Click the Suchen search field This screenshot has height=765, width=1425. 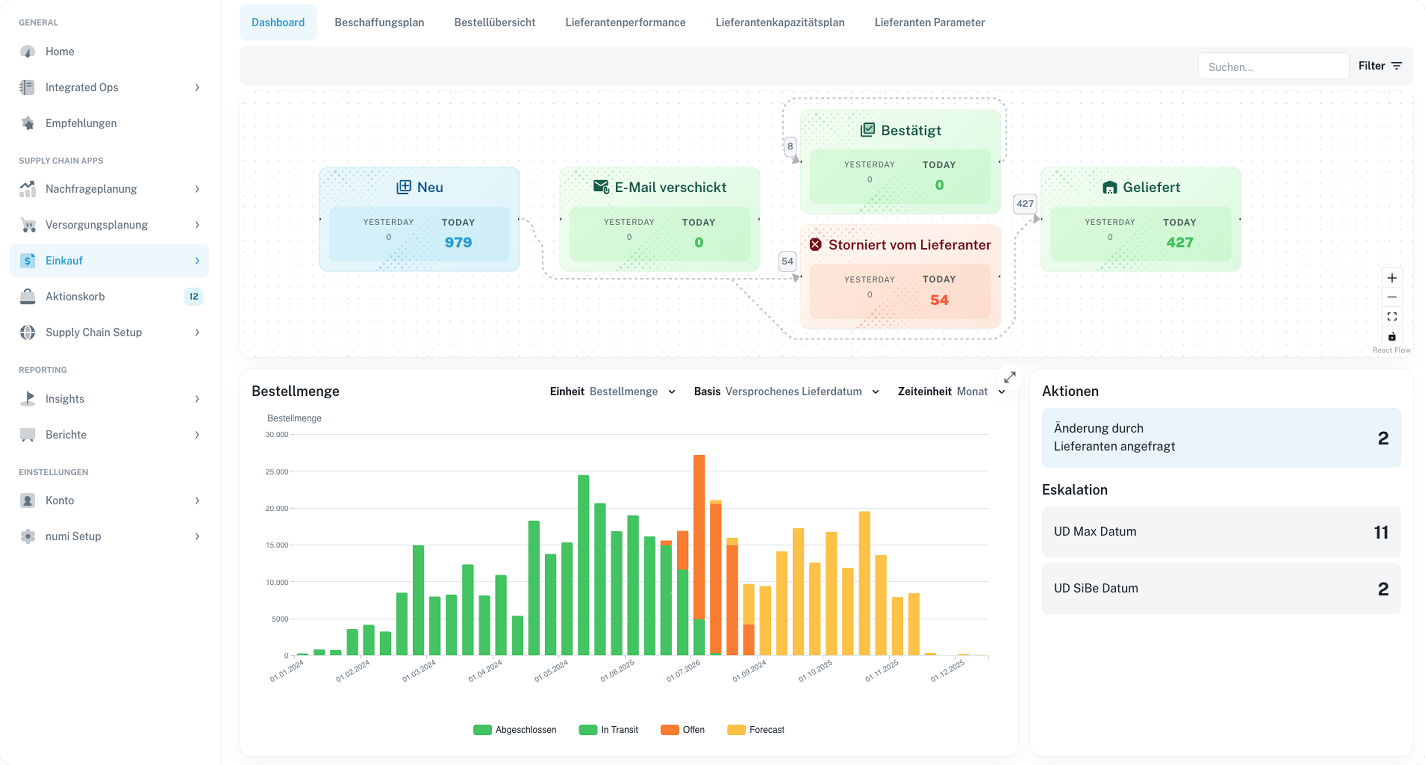(x=1272, y=65)
